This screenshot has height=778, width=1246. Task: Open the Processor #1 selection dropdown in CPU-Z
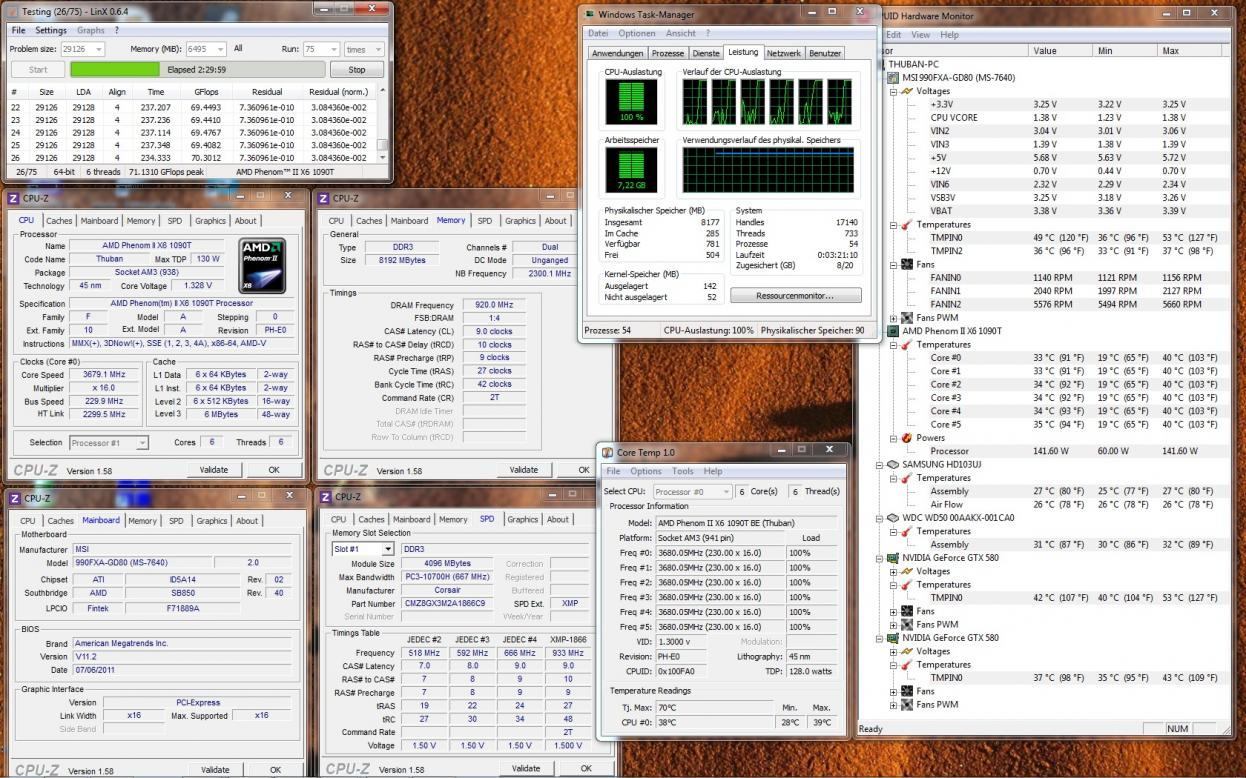point(141,442)
